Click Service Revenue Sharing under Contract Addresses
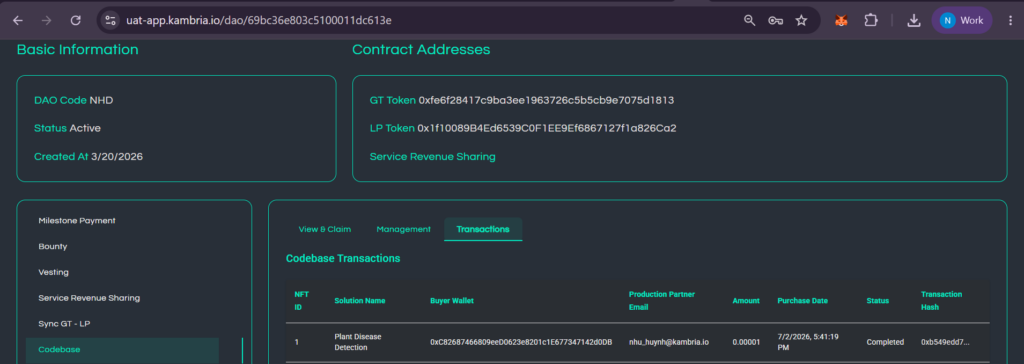This screenshot has width=1024, height=364. [432, 157]
